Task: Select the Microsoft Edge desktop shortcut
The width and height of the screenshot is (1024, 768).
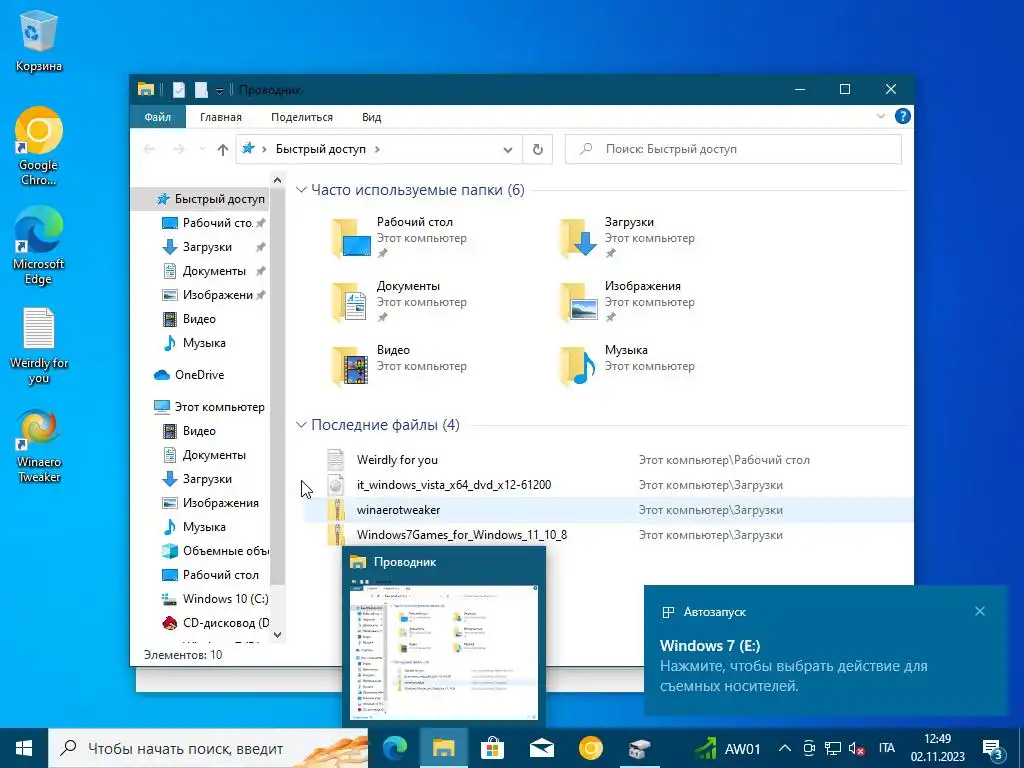Action: (x=39, y=246)
